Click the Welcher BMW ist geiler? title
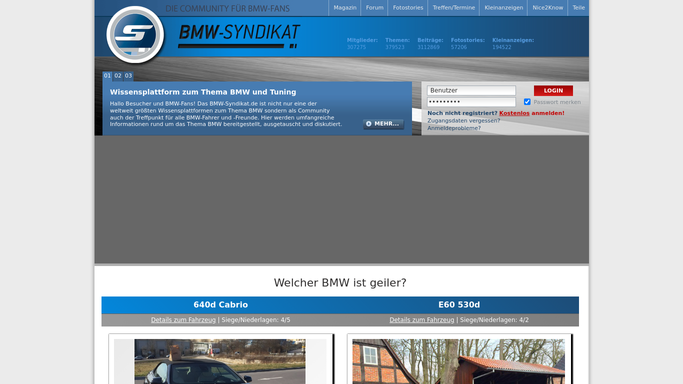This screenshot has width=683, height=384. tap(340, 283)
